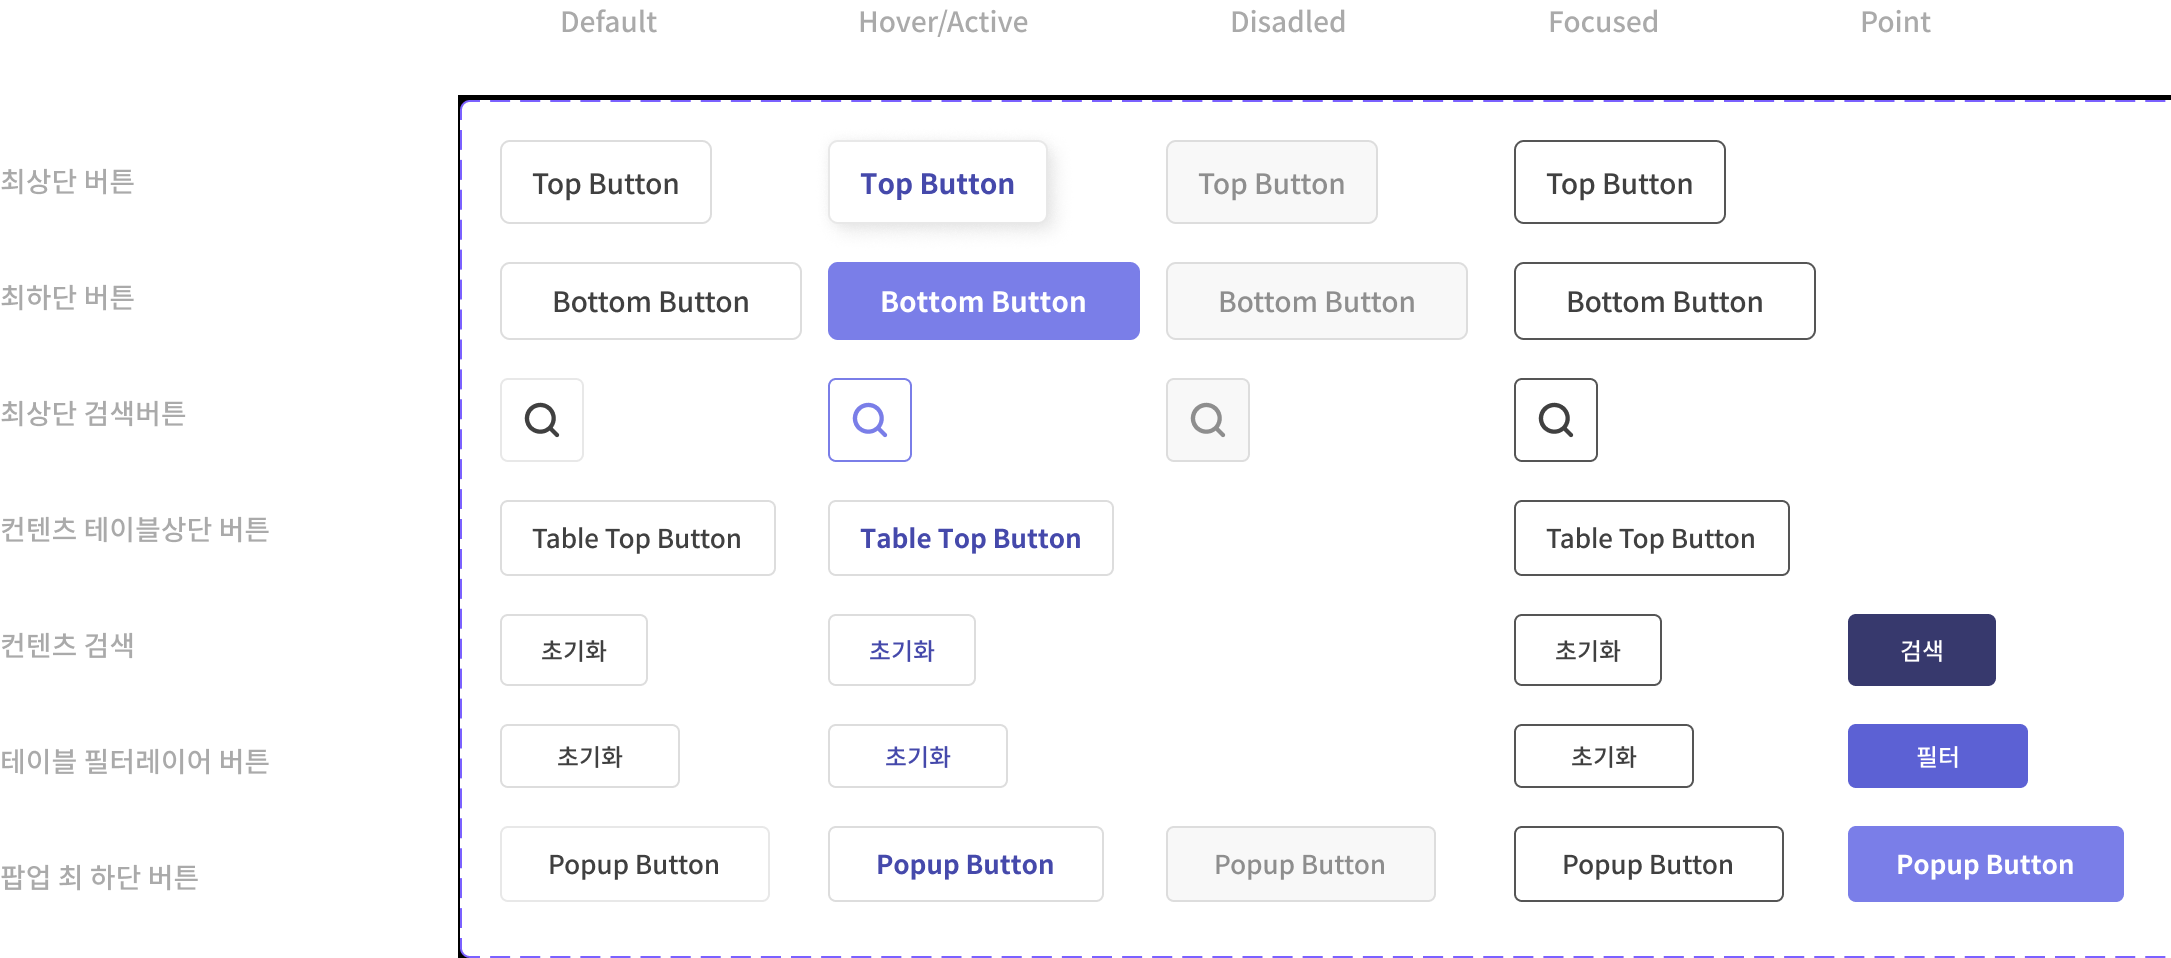
Task: Click the filled purple Popup Button
Action: (x=1986, y=864)
